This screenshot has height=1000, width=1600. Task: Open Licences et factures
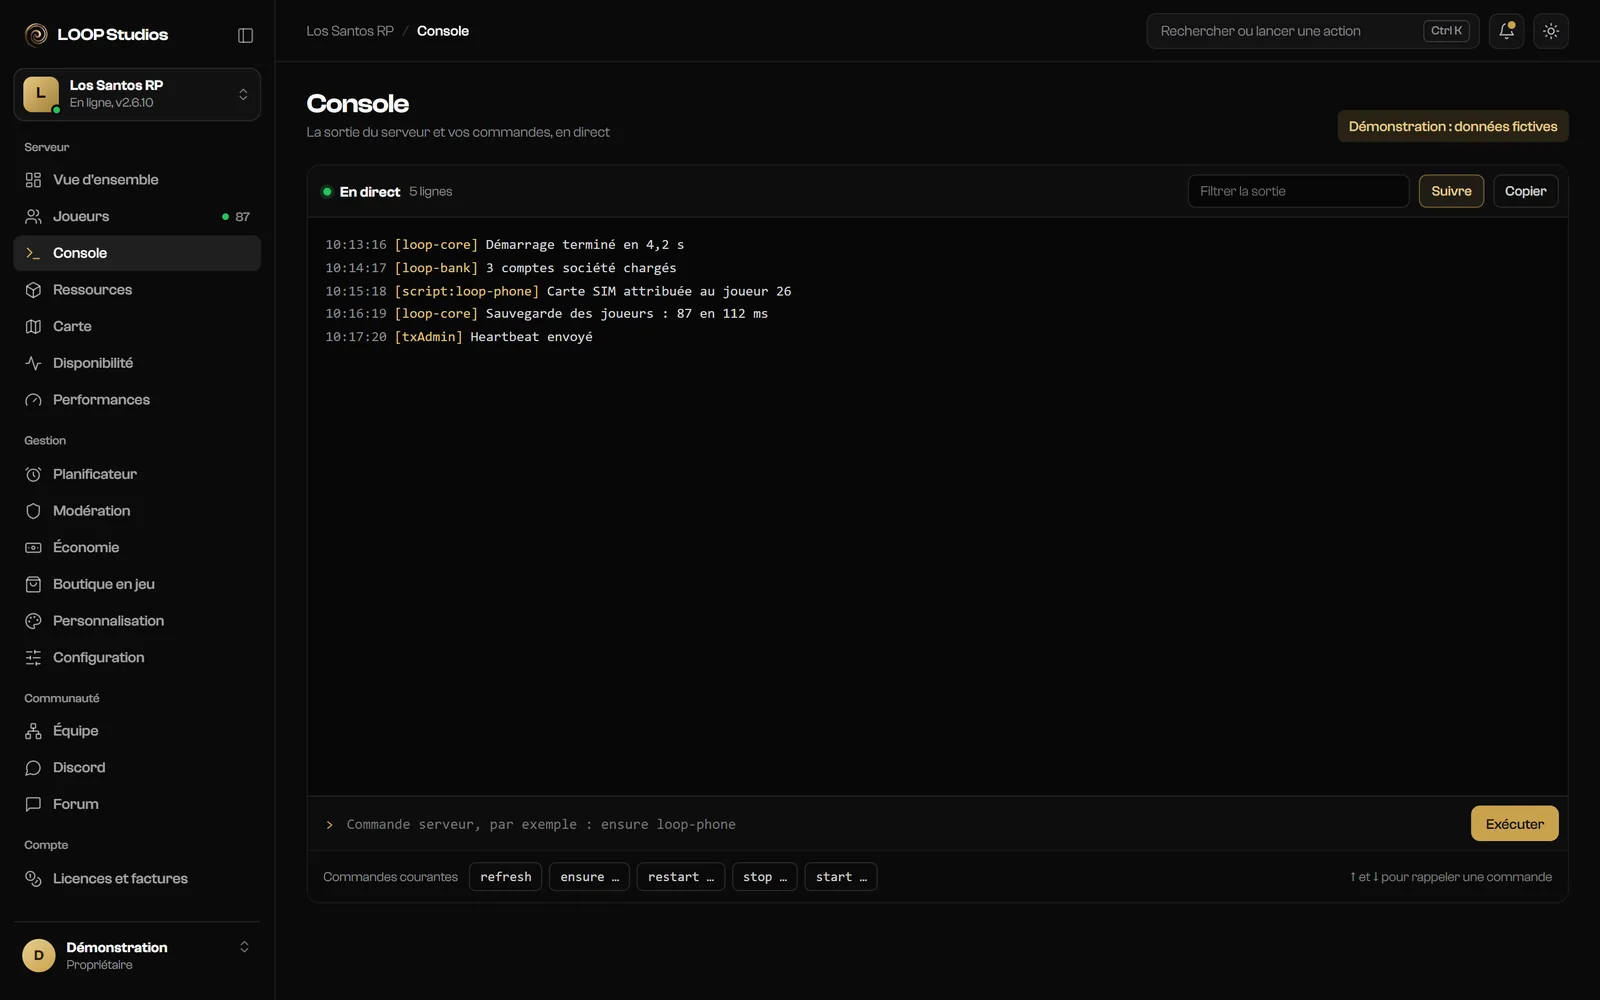[x=137, y=878]
